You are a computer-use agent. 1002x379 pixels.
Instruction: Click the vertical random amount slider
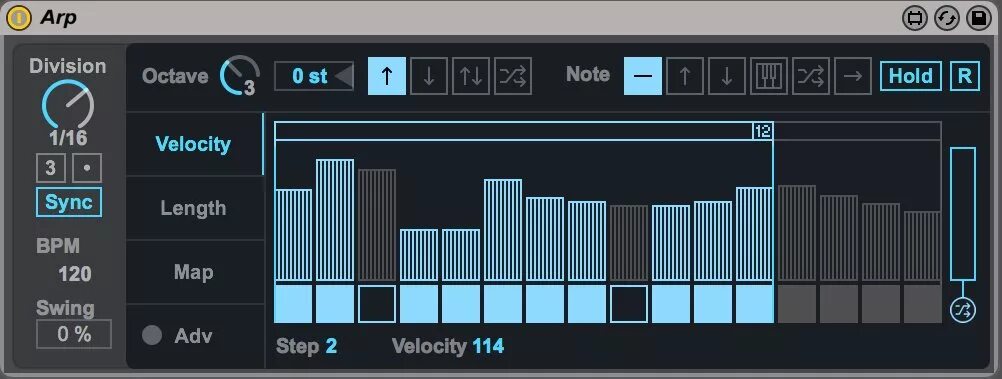click(963, 213)
